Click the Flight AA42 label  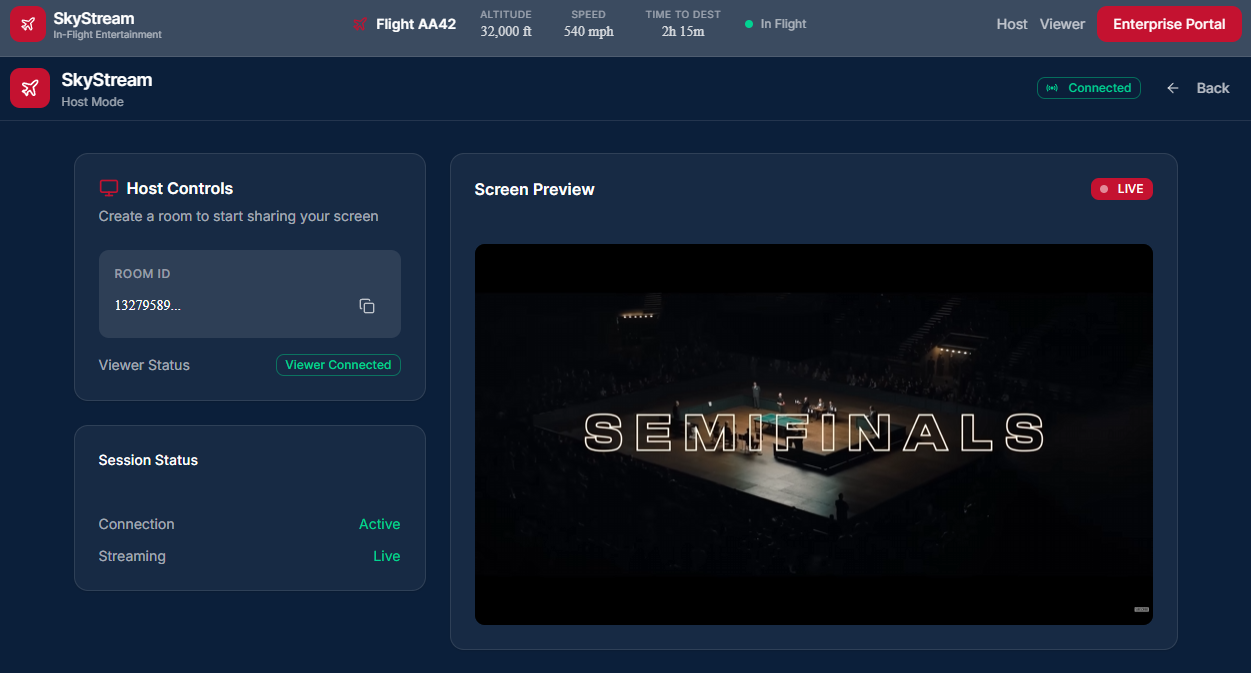point(416,24)
